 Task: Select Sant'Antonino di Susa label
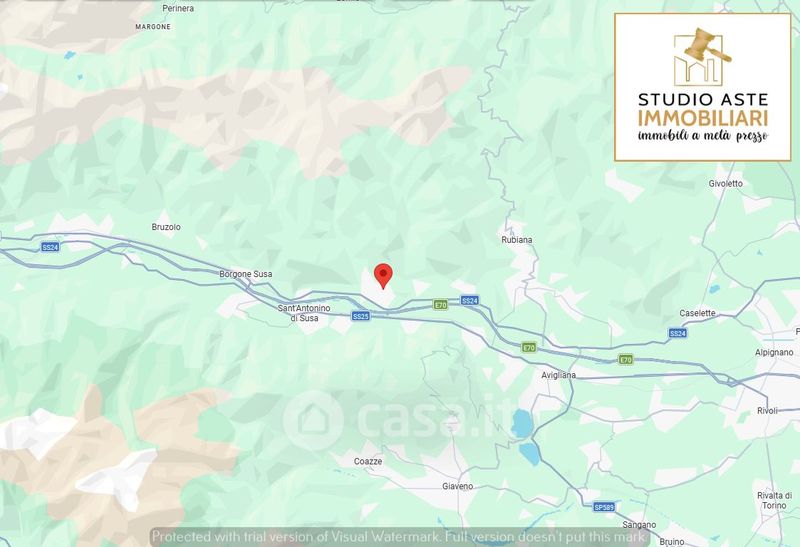pos(304,313)
